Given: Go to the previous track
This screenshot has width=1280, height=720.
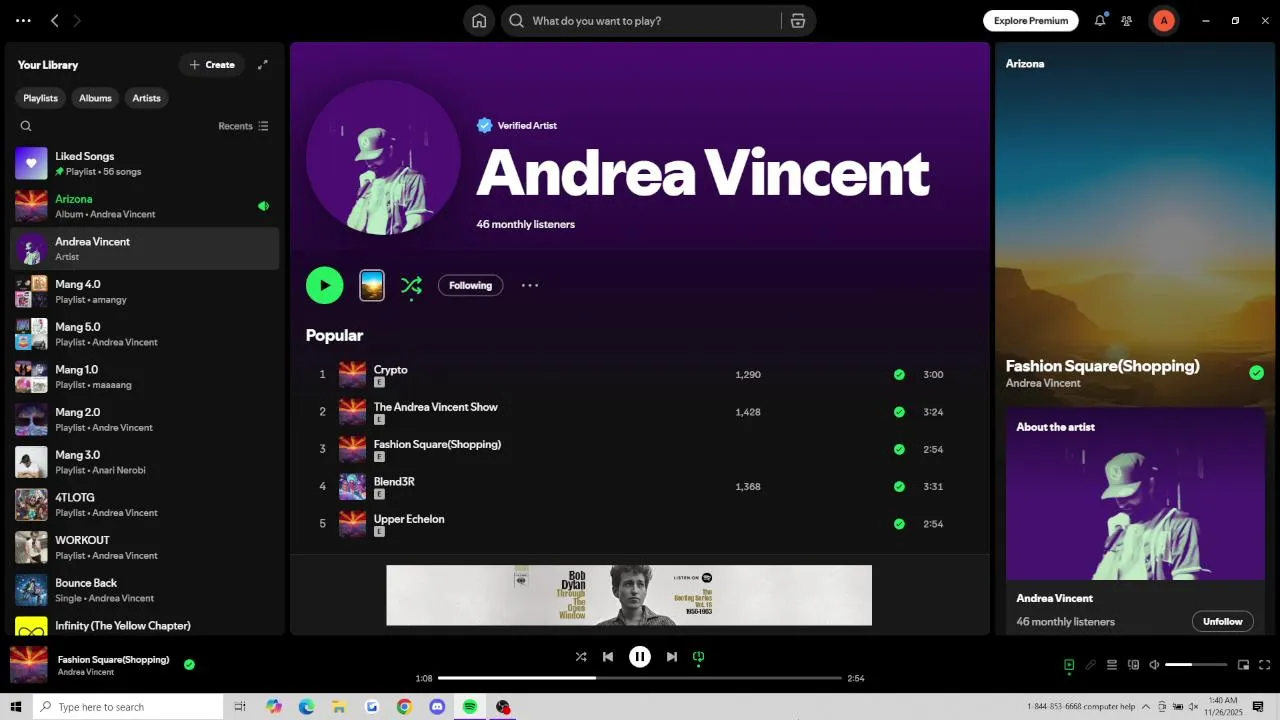Looking at the screenshot, I should (x=608, y=657).
